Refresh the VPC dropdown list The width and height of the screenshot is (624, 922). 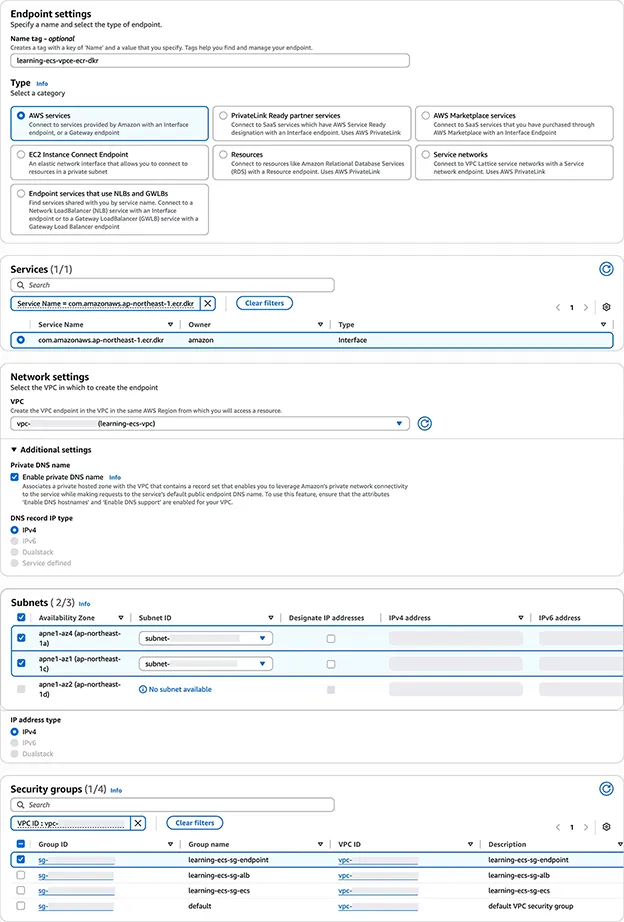point(425,423)
